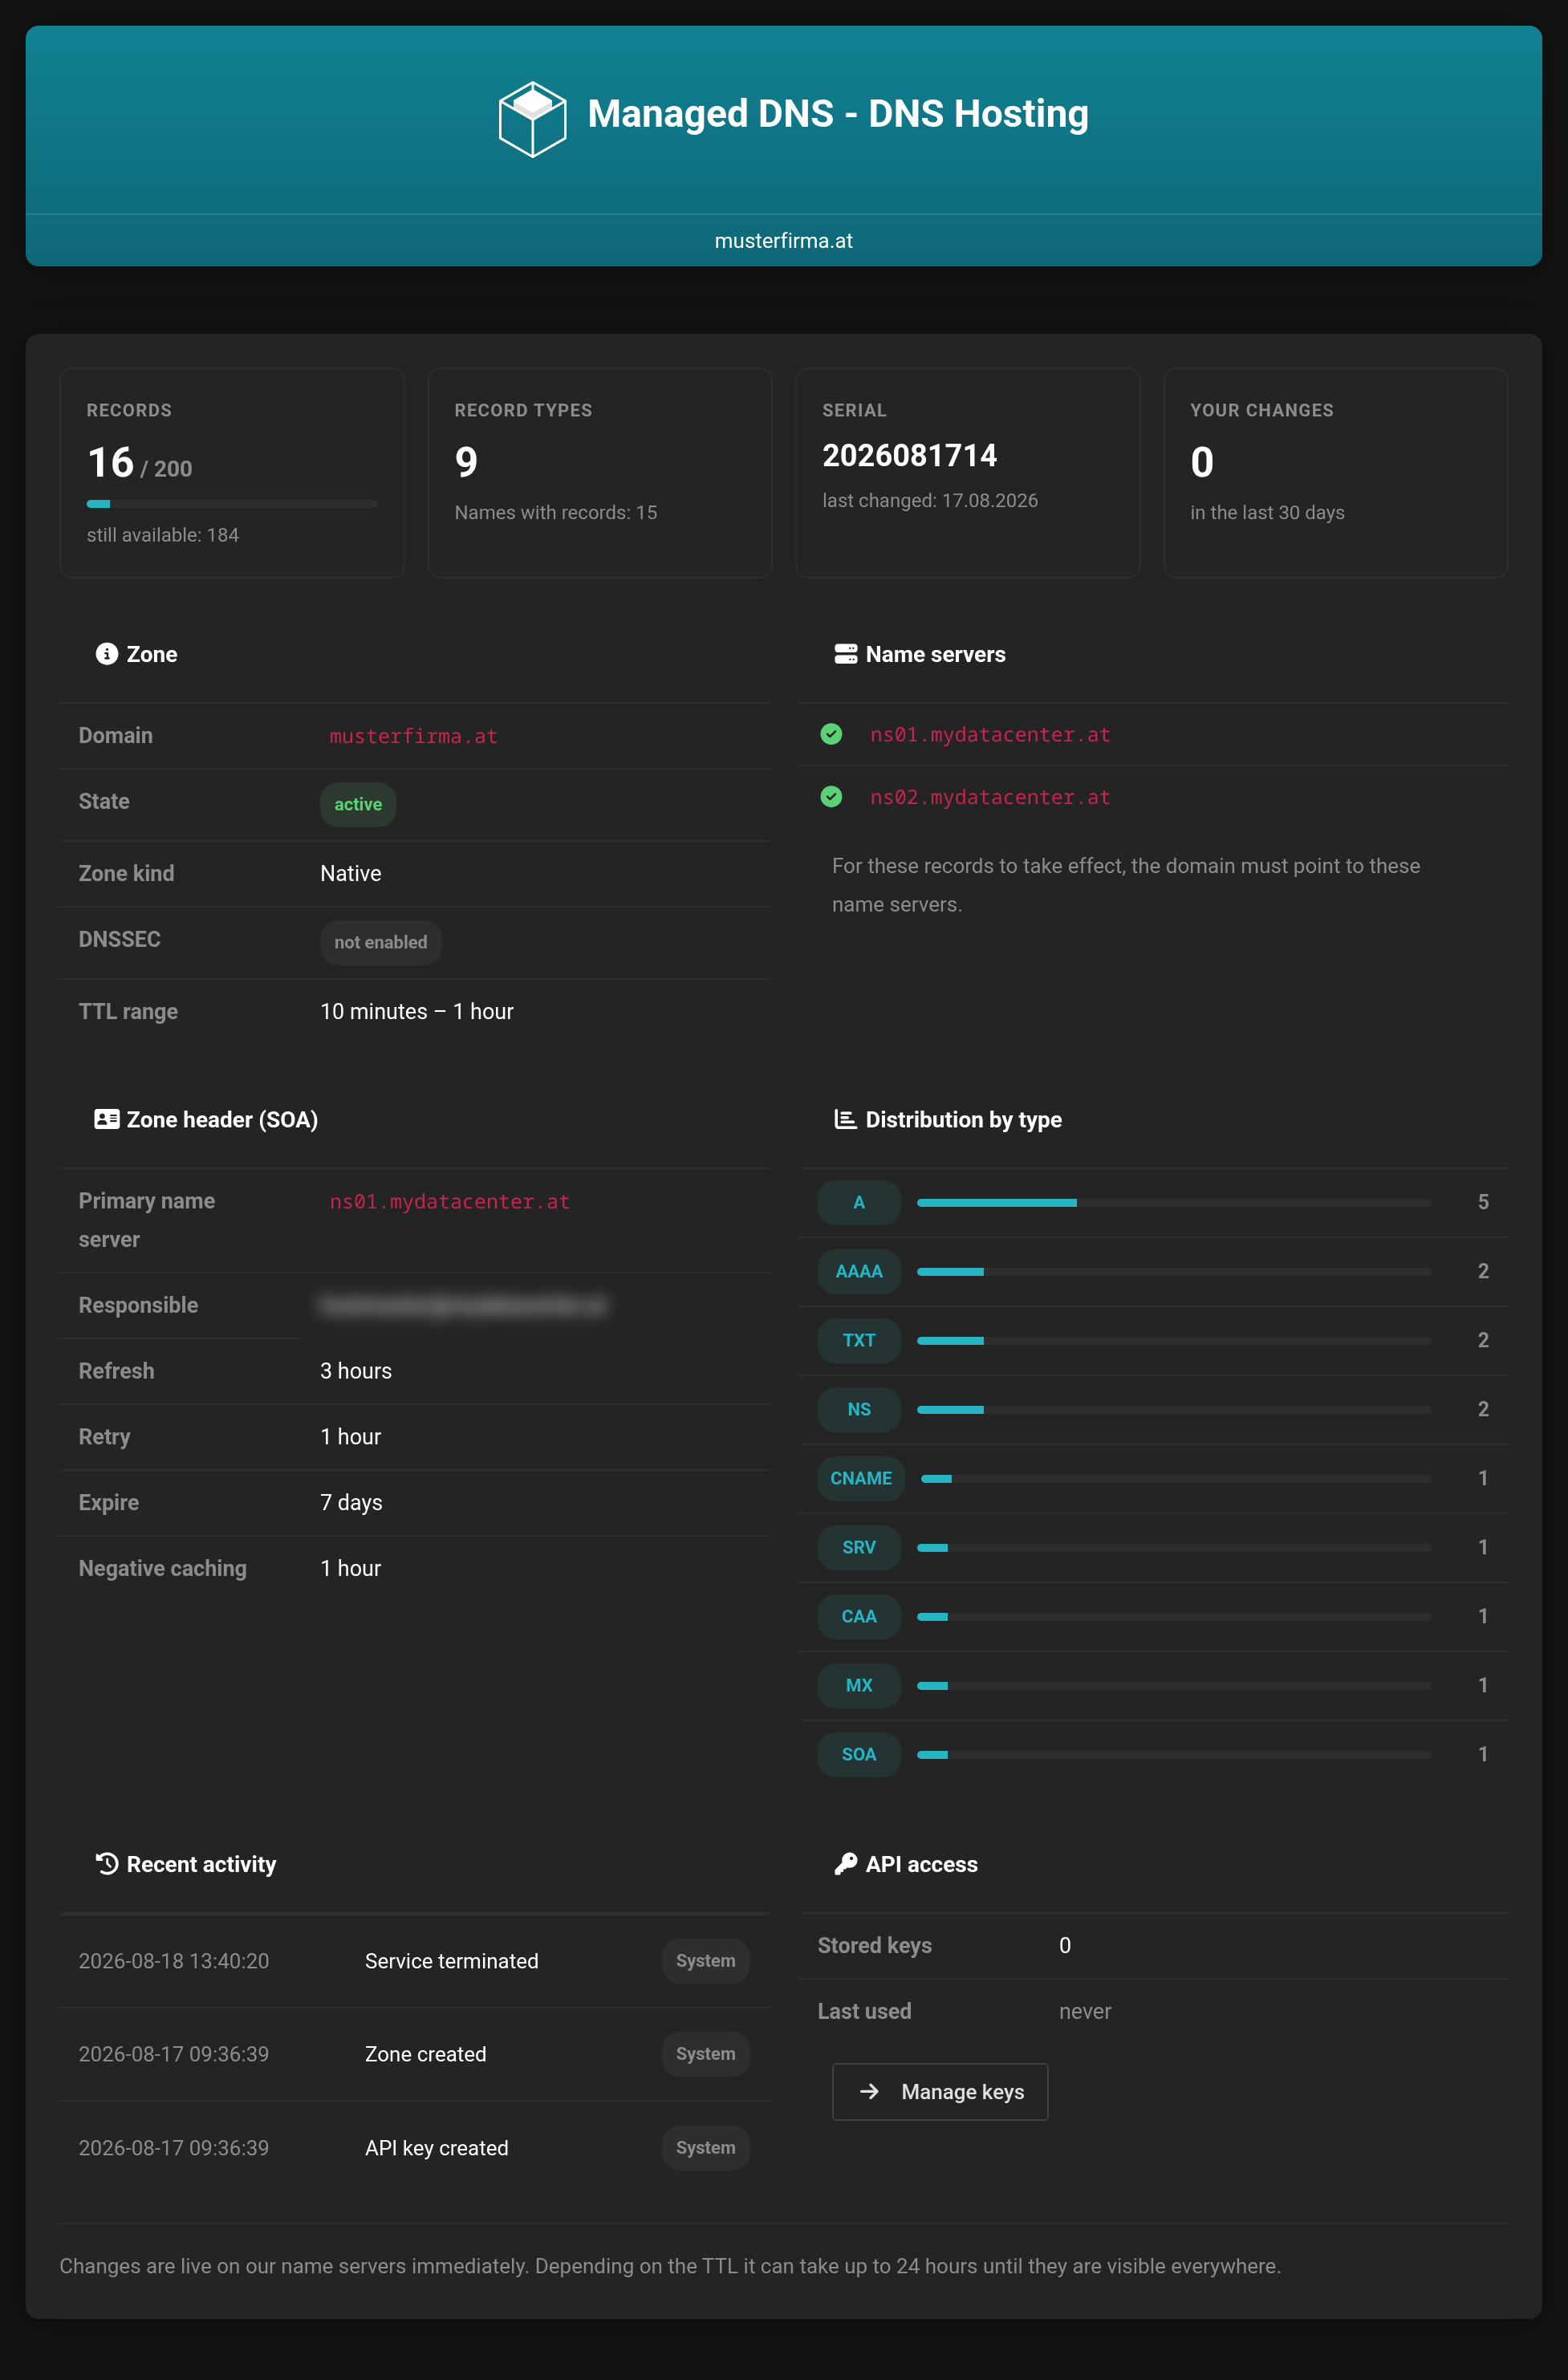The width and height of the screenshot is (1568, 2380).
Task: Click the System badge for API key created
Action: (706, 2147)
